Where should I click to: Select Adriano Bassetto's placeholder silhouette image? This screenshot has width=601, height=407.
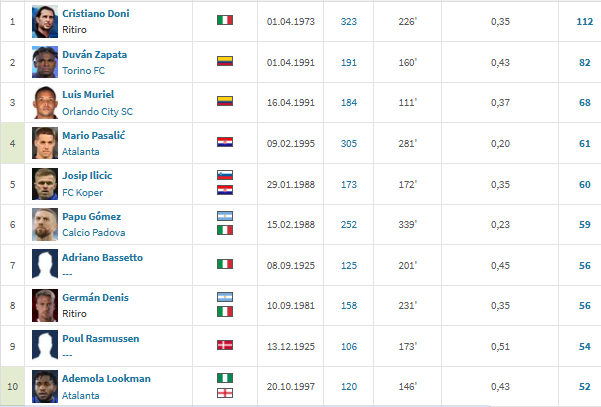[x=44, y=264]
